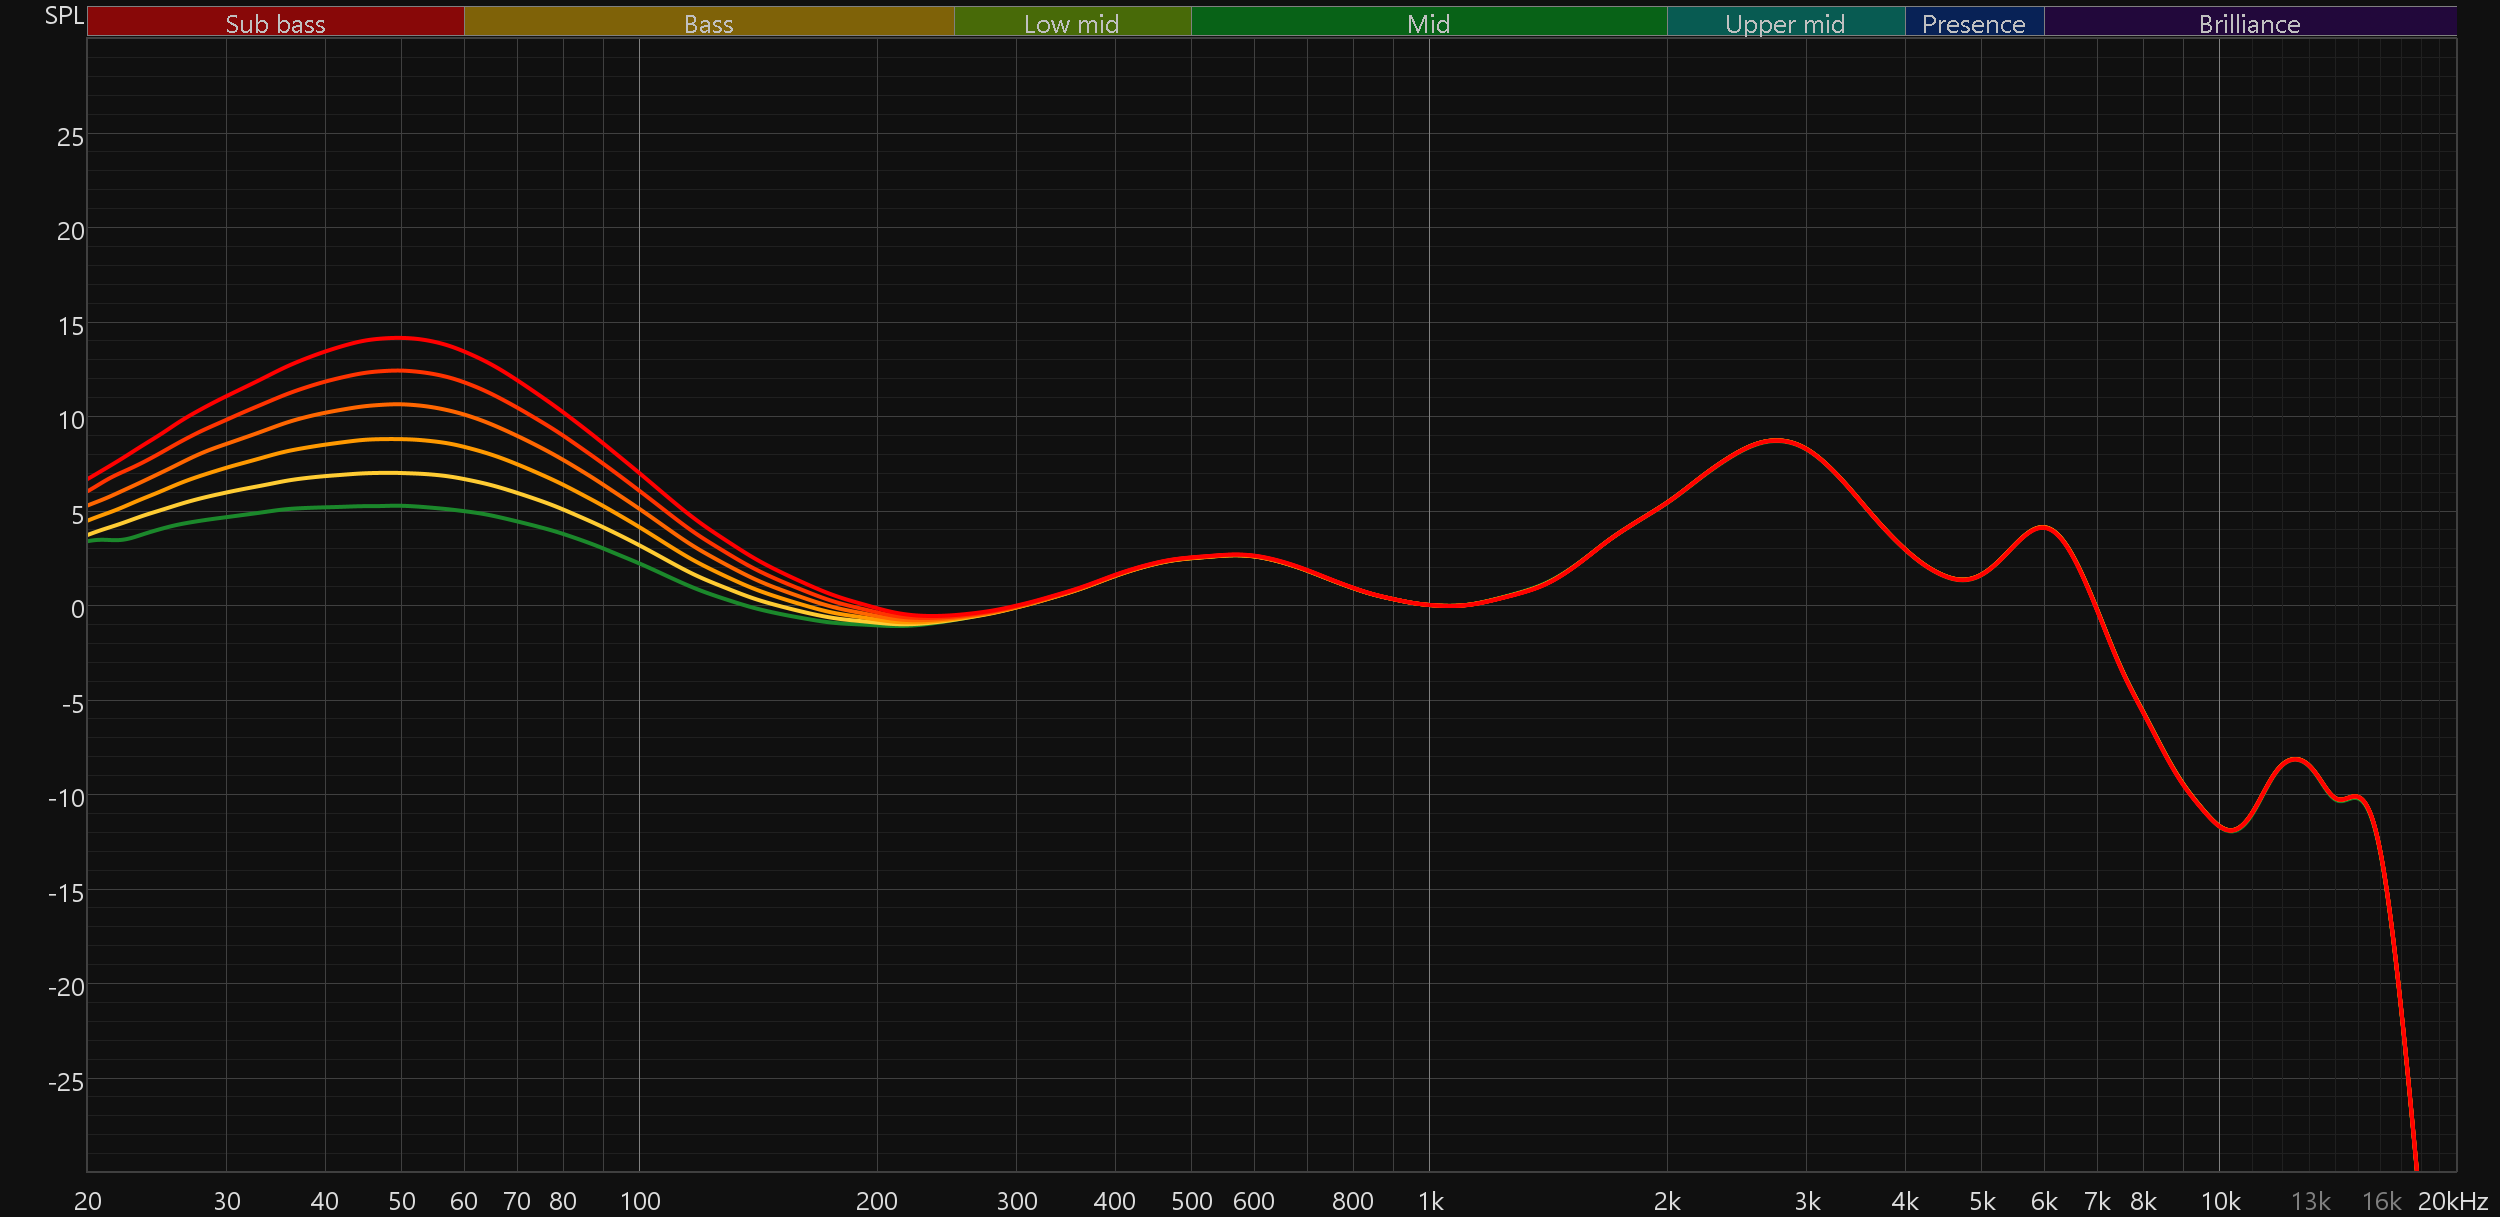The image size is (2500, 1217).
Task: Click the Brilliance band label
Action: (2249, 23)
